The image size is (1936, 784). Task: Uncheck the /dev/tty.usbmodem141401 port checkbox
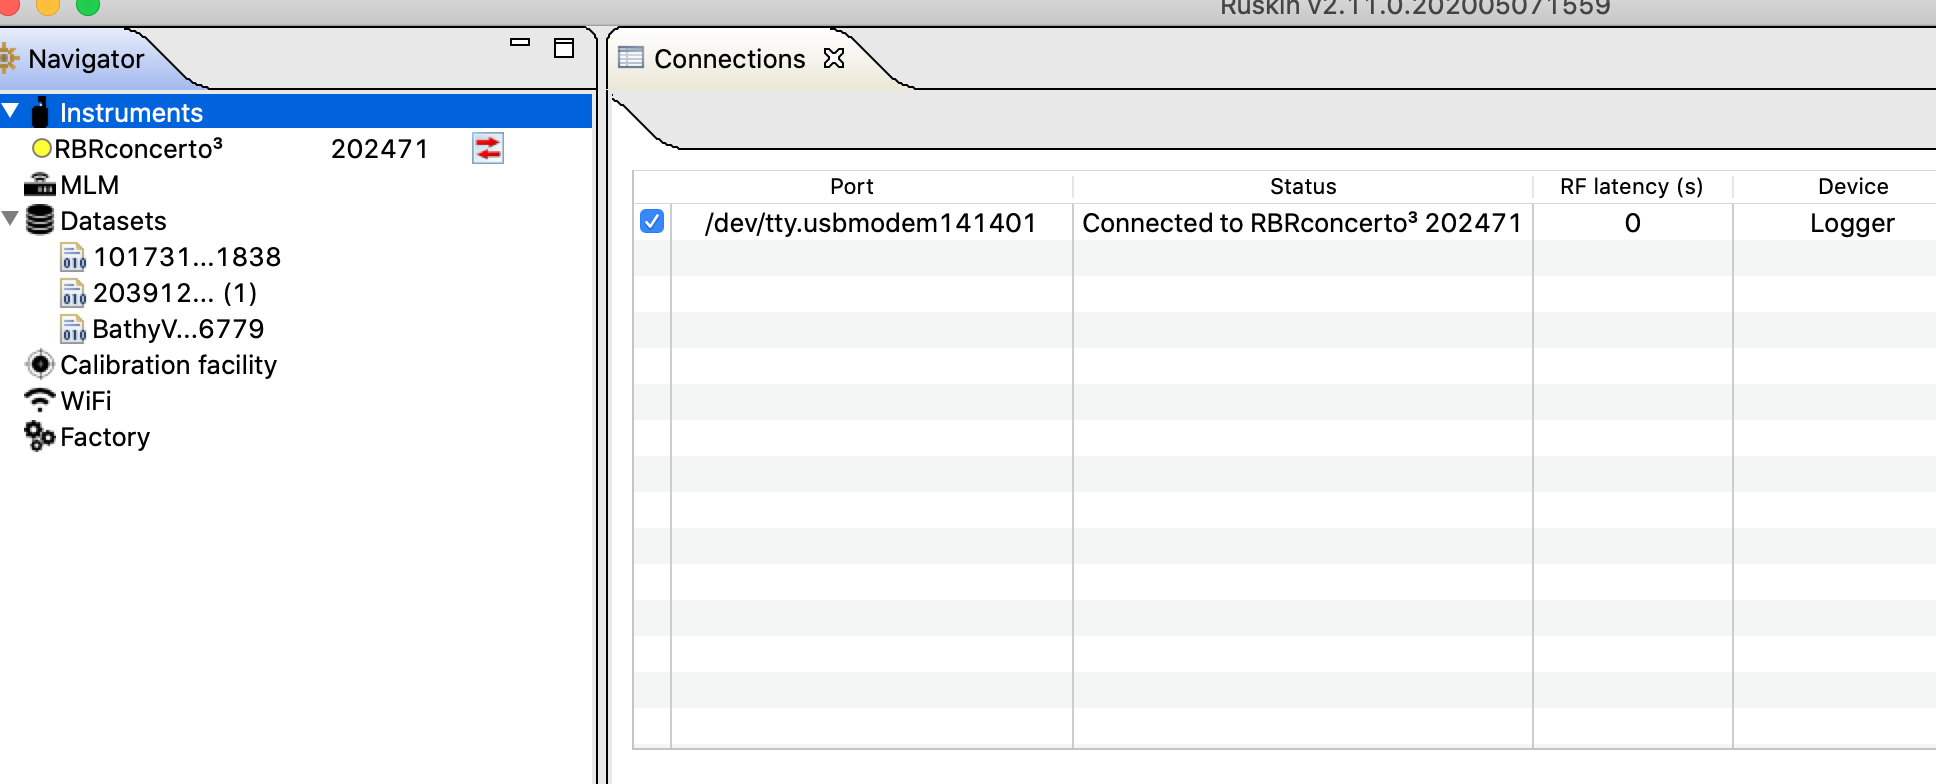652,221
